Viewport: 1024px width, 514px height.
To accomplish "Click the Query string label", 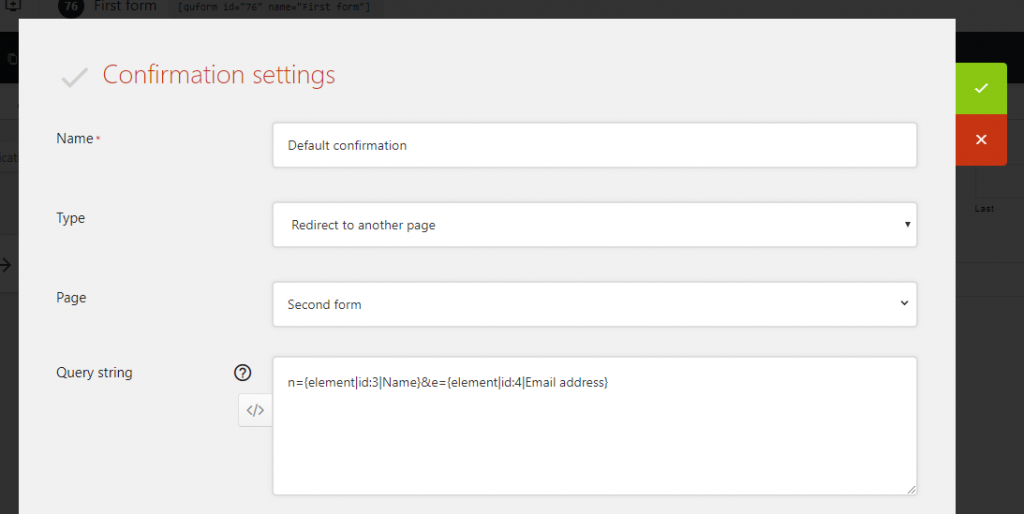I will 94,373.
